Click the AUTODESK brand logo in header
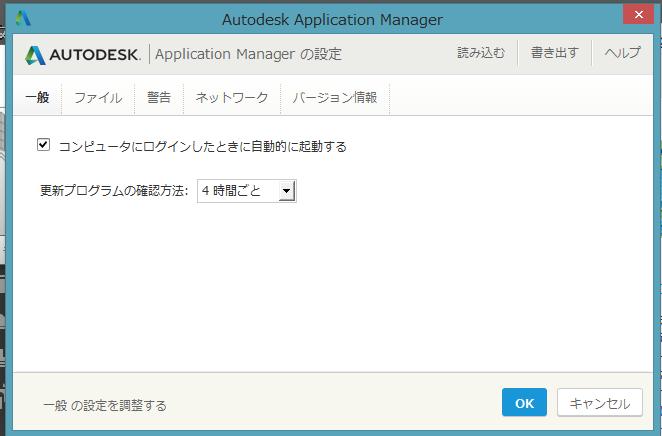Viewport: 662px width, 436px height. pos(82,54)
